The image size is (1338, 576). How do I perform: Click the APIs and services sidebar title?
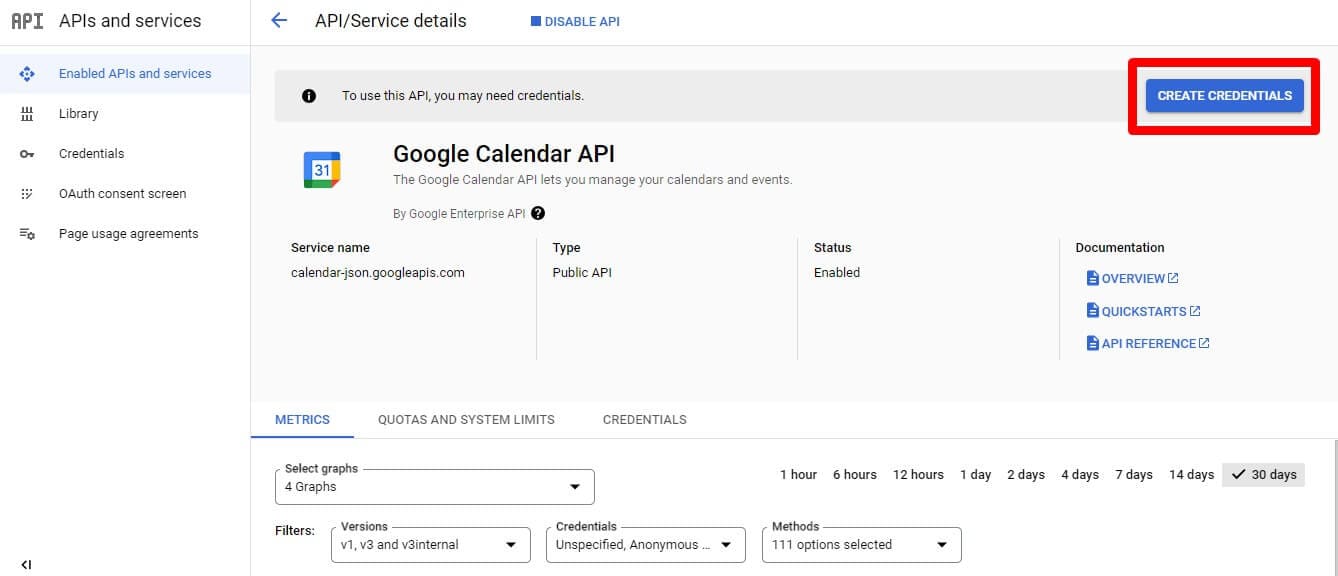click(x=130, y=21)
